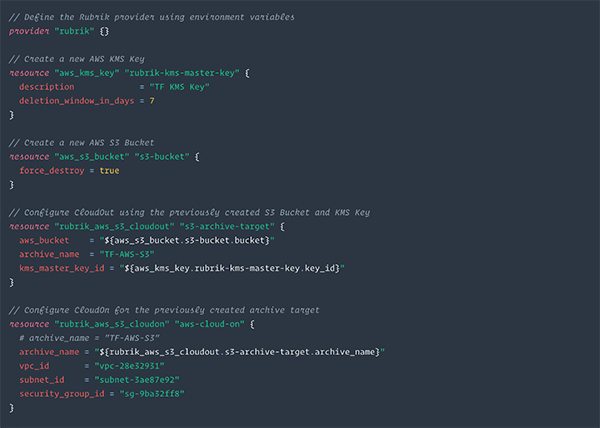600x428 pixels.
Task: Click the subnet_id value "subnet-3ae87e92"
Action: [137, 380]
